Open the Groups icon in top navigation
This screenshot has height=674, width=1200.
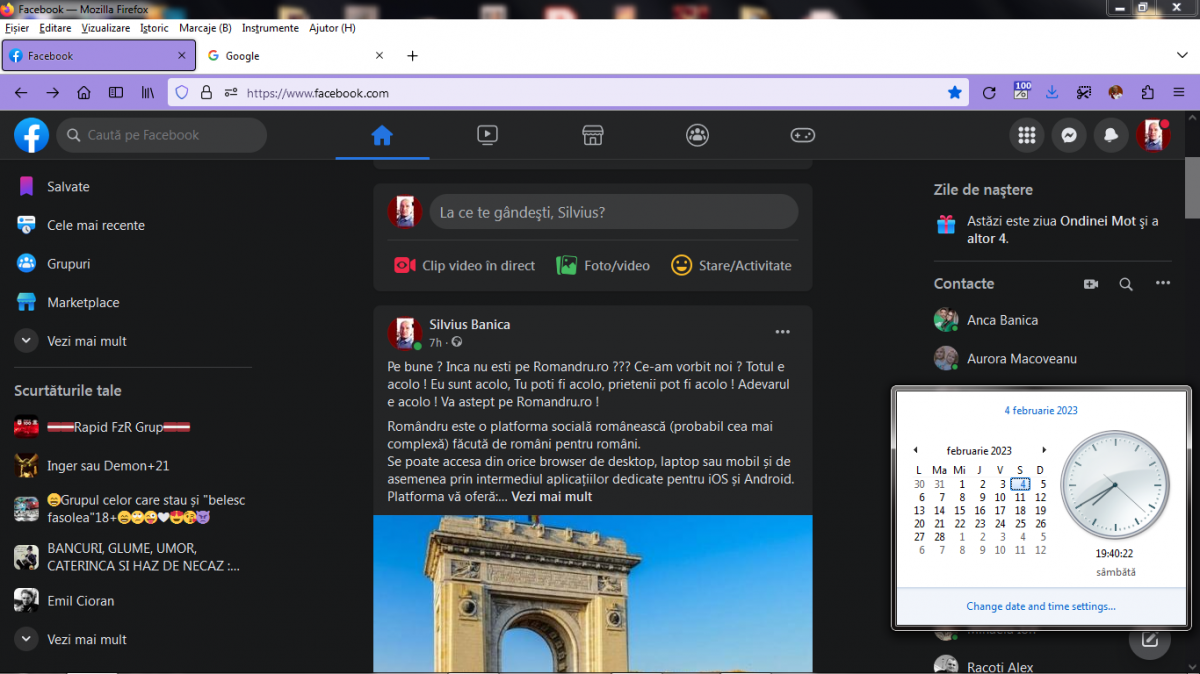[x=697, y=135]
